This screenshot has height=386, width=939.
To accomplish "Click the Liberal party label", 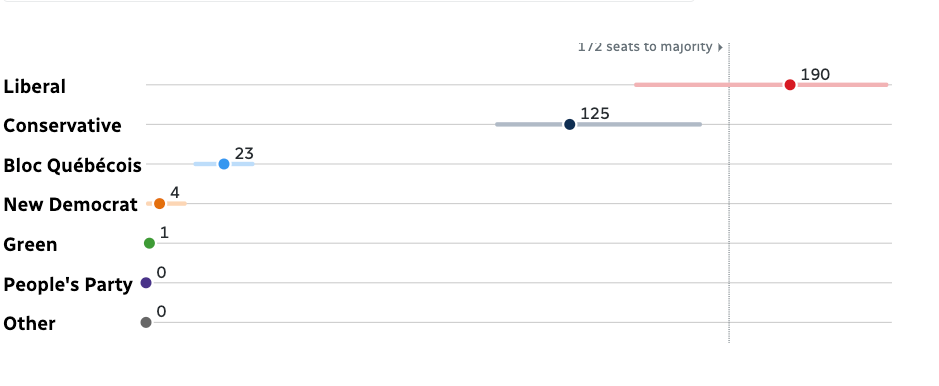I will [x=35, y=87].
